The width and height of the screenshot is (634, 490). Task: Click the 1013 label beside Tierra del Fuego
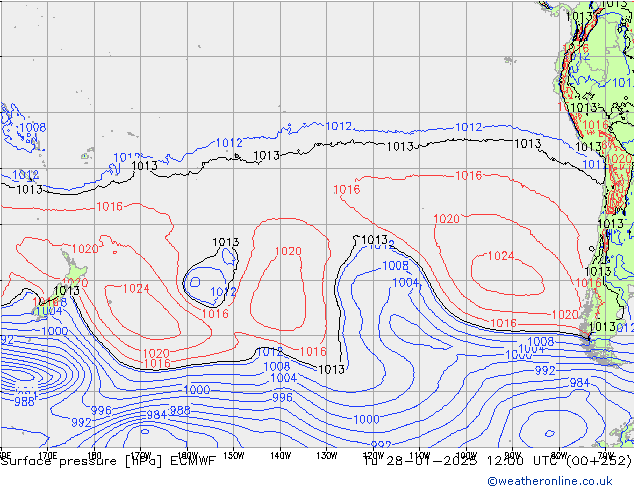point(602,327)
